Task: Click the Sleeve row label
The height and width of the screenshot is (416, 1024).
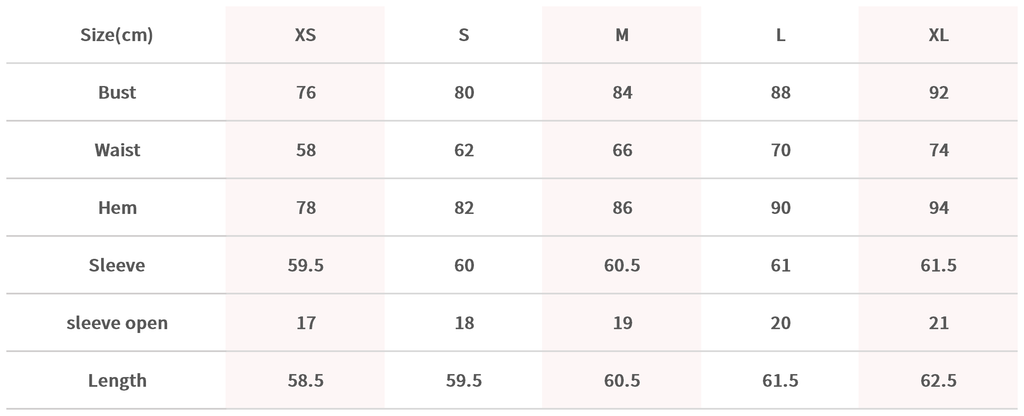Action: [x=117, y=265]
